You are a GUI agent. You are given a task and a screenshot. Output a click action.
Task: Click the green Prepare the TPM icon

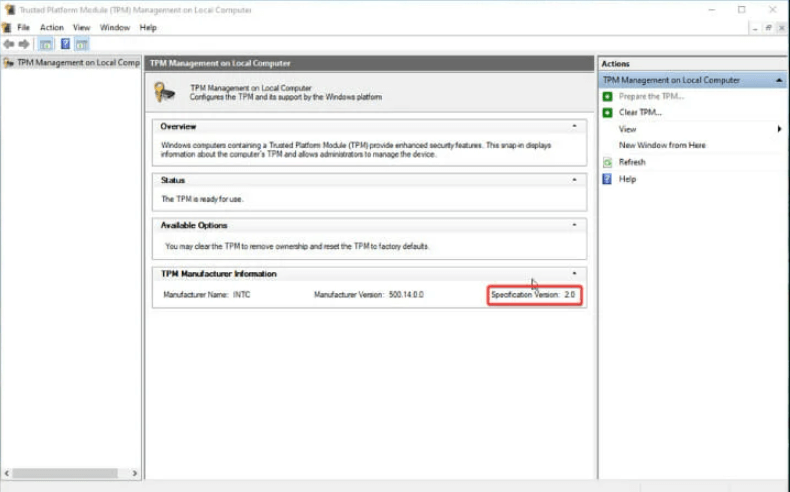[x=608, y=96]
